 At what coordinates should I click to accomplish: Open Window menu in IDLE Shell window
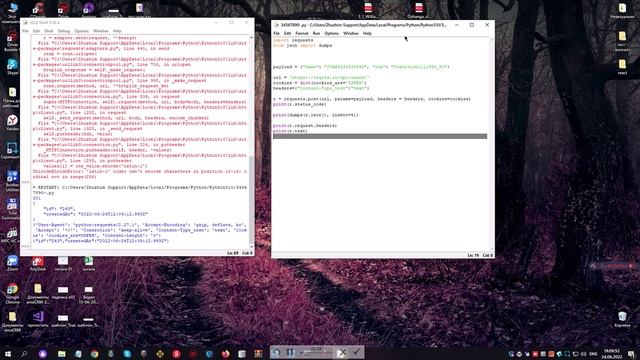pos(100,31)
